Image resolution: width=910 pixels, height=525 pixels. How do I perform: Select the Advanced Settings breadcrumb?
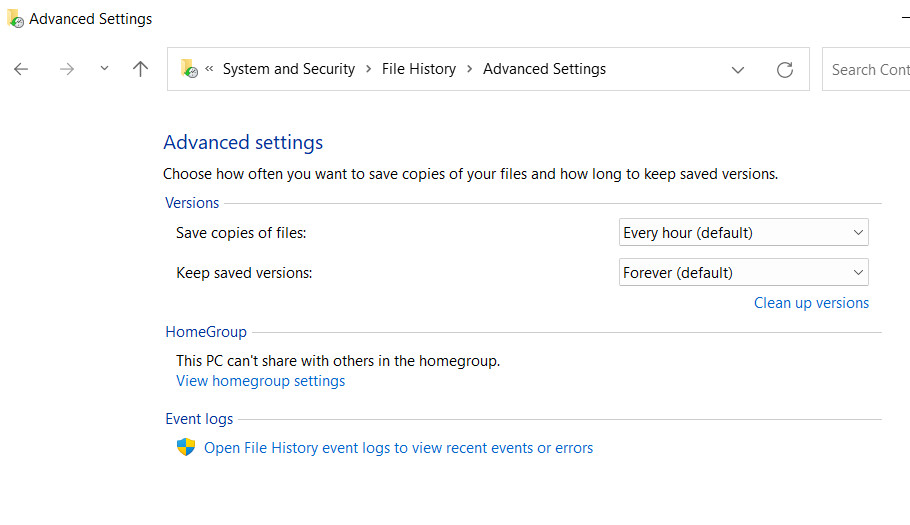[544, 69]
